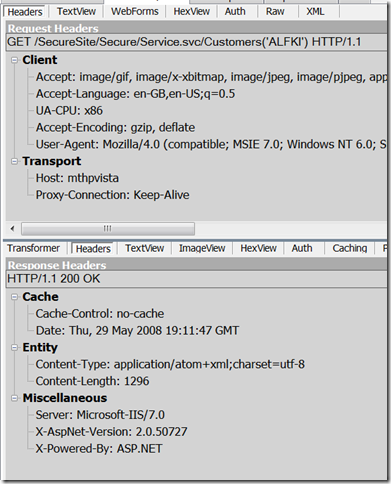This screenshot has height=484, width=391.
Task: Click the Request Headers section title
Action: pos(53,28)
